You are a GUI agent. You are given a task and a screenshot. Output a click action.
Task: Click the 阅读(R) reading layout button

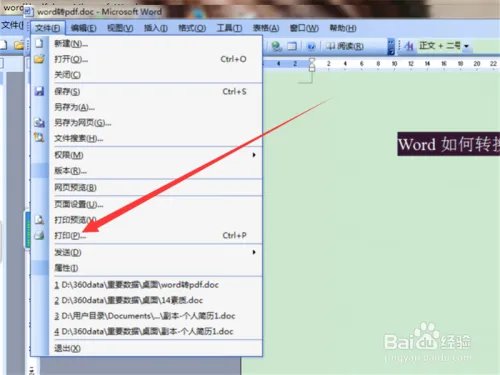point(344,46)
